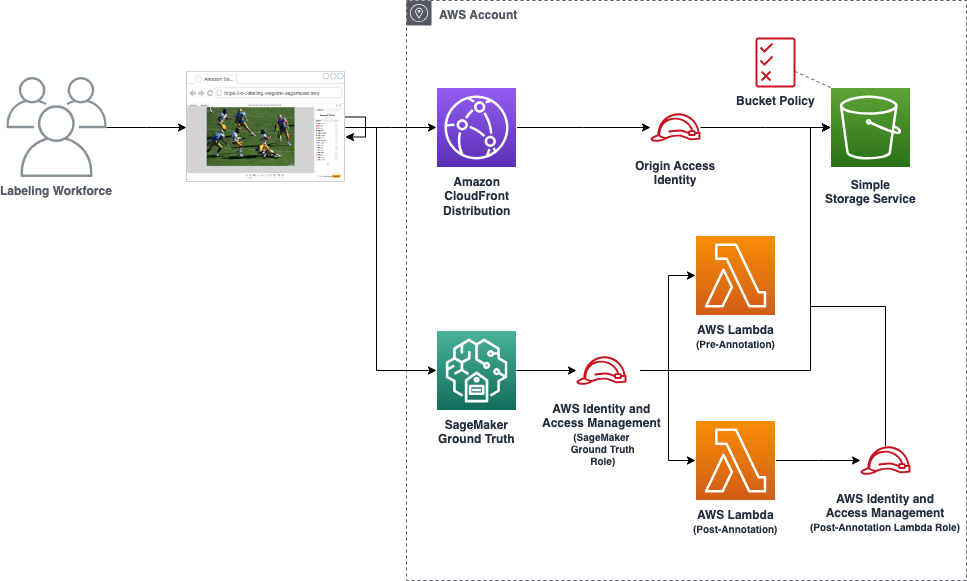
Task: Click the Labeling Workforce users icon
Action: (56, 127)
